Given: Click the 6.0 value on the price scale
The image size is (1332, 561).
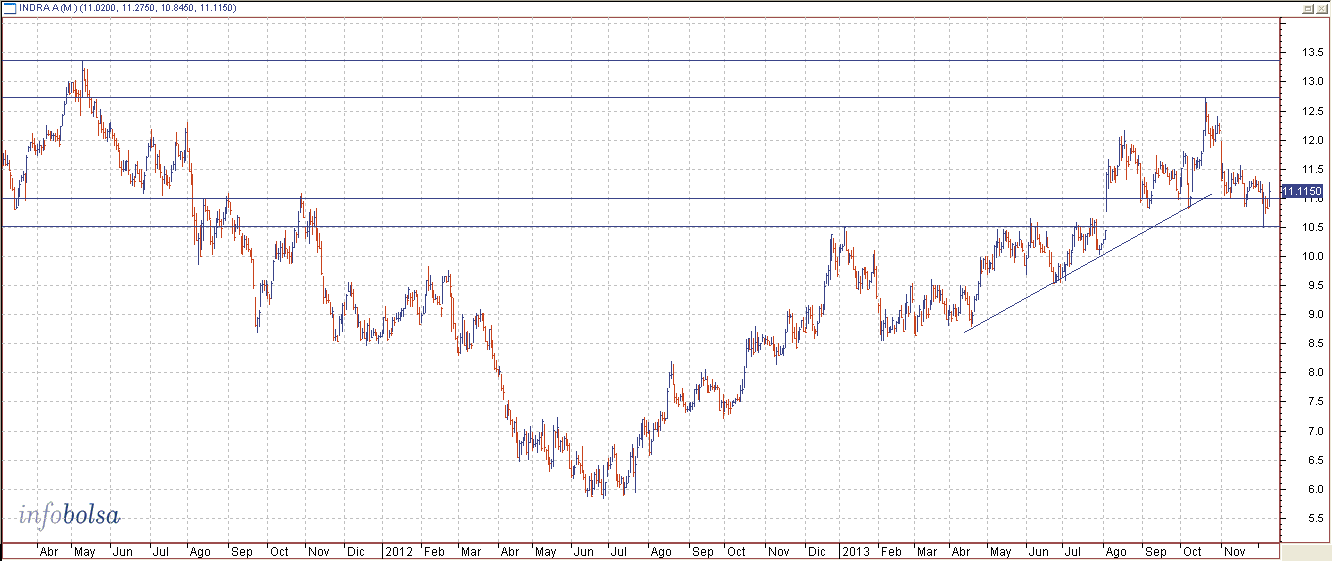Looking at the screenshot, I should click(1303, 490).
